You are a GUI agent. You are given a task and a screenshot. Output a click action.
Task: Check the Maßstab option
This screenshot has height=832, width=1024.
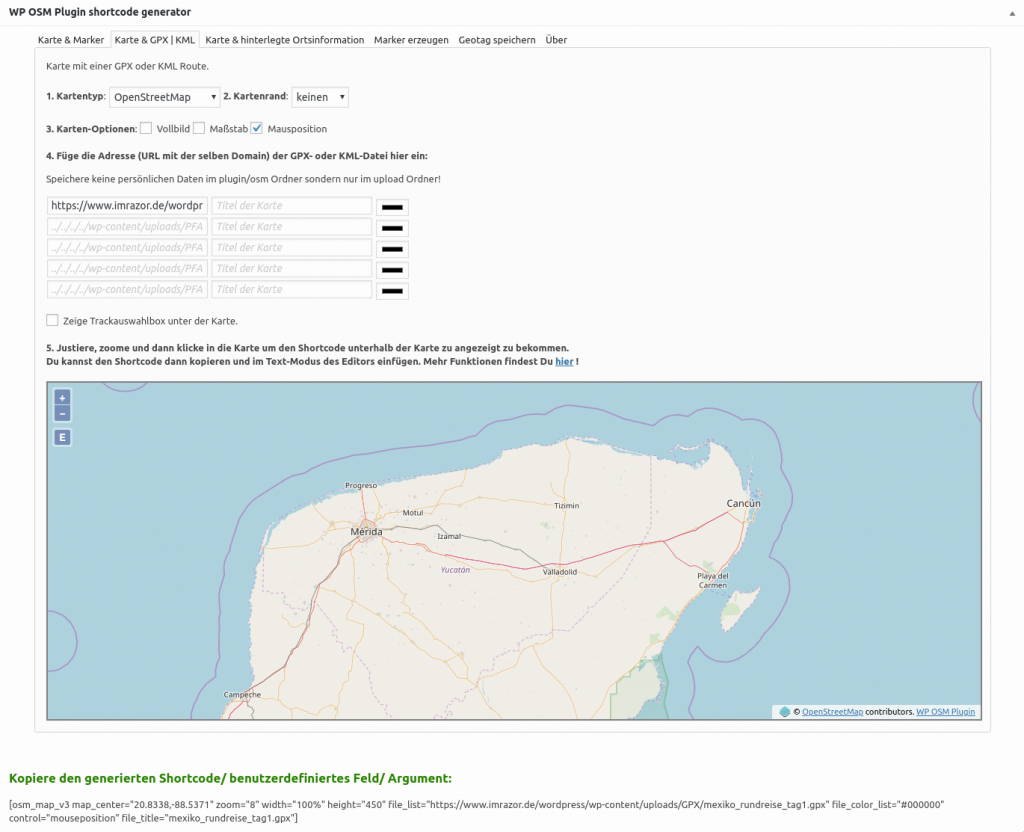click(x=199, y=128)
